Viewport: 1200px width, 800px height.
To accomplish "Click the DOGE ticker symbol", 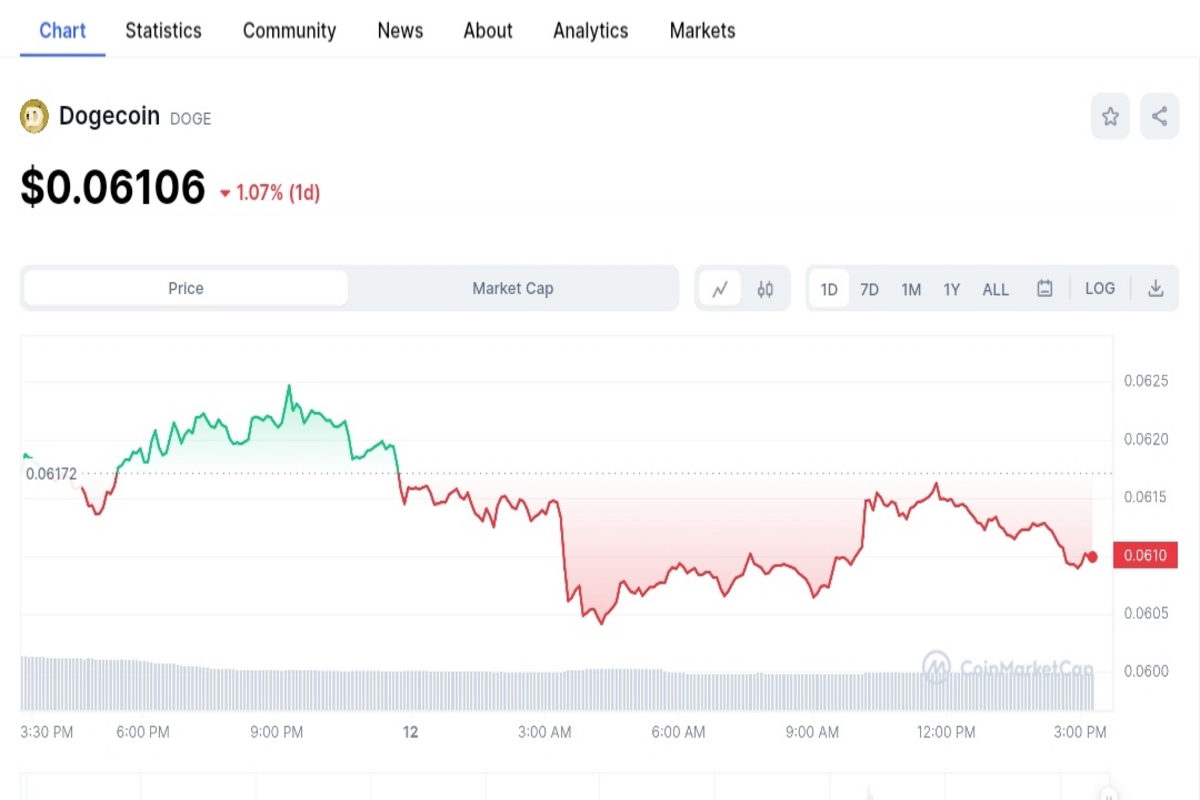I will [x=190, y=118].
